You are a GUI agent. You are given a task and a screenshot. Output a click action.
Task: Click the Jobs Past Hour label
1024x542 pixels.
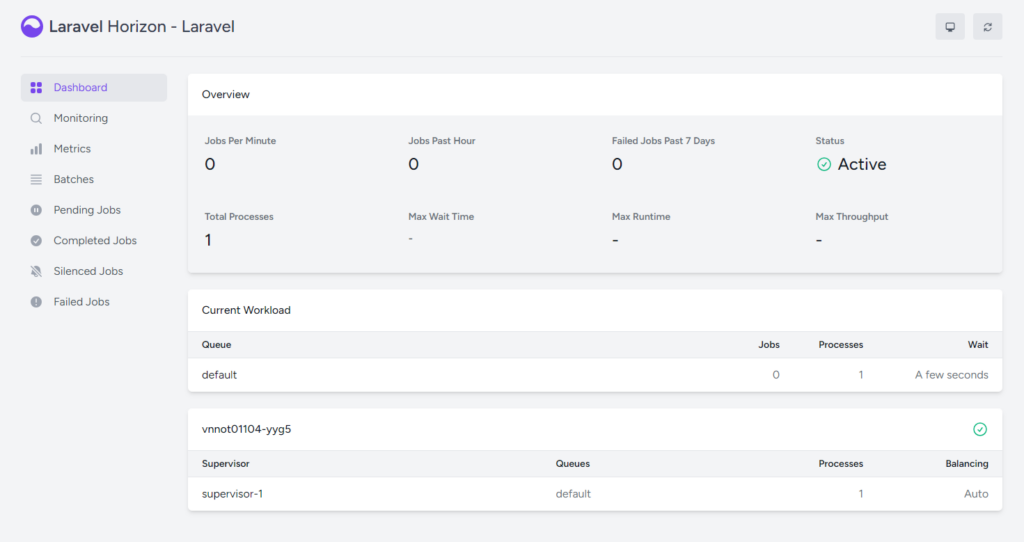441,141
